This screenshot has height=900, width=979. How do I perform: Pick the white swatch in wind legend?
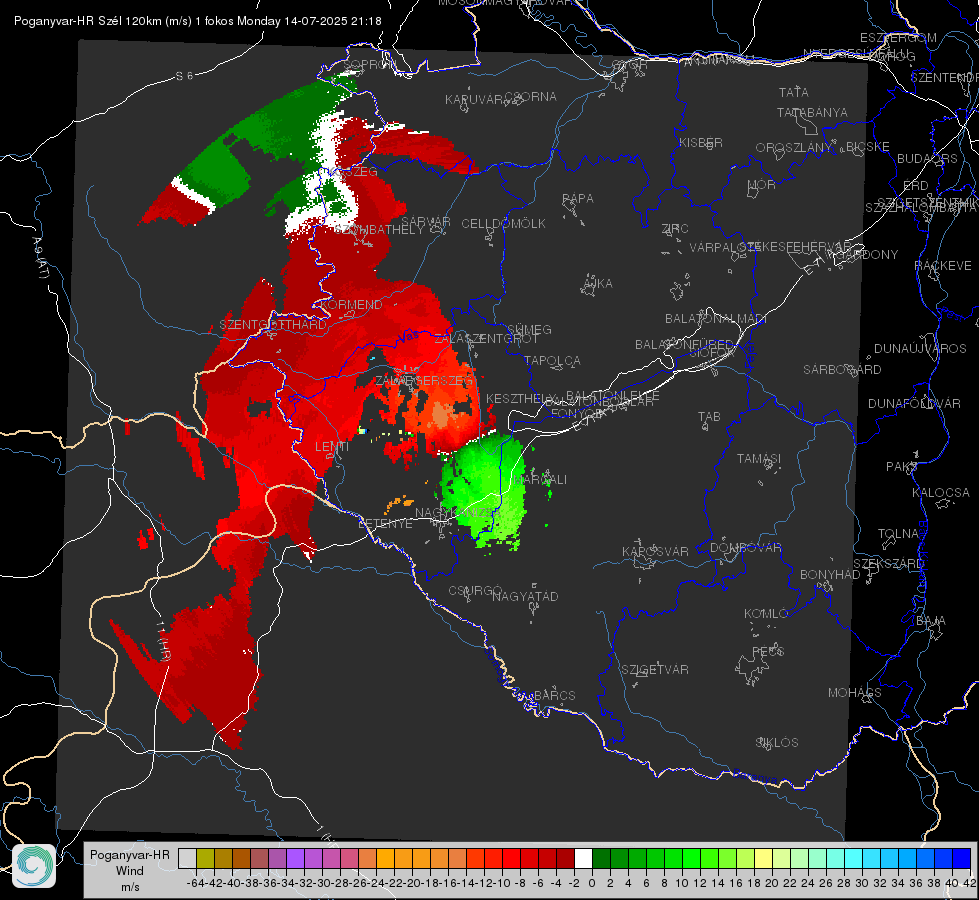pyautogui.click(x=583, y=858)
